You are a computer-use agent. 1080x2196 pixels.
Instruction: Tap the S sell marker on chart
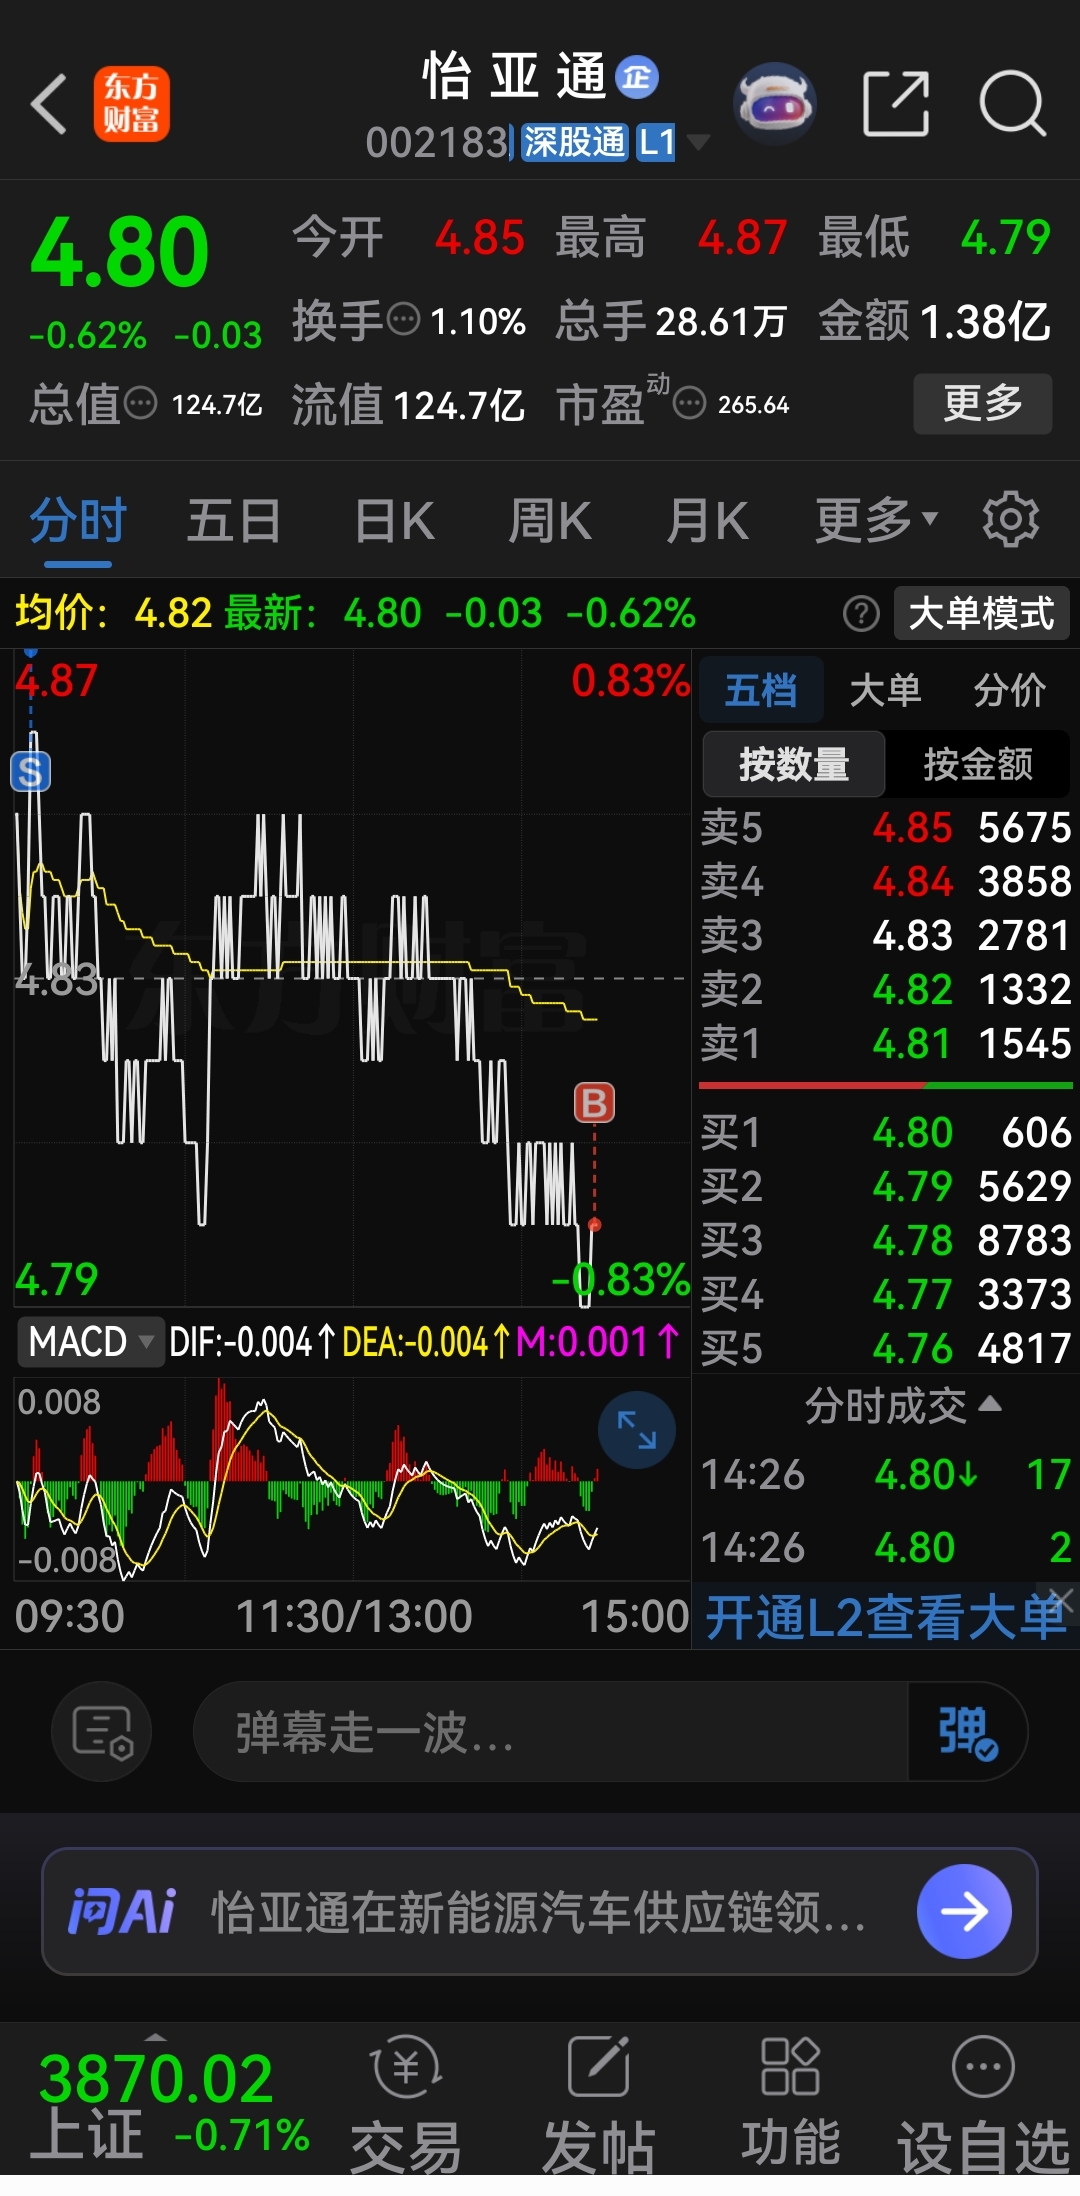(30, 772)
